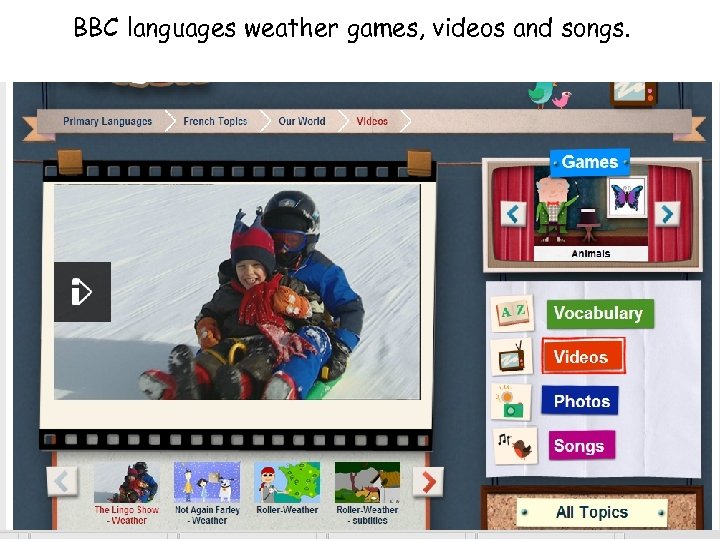Select Not Again Farley Weather thumbnail
720x540 pixels.
(x=207, y=482)
